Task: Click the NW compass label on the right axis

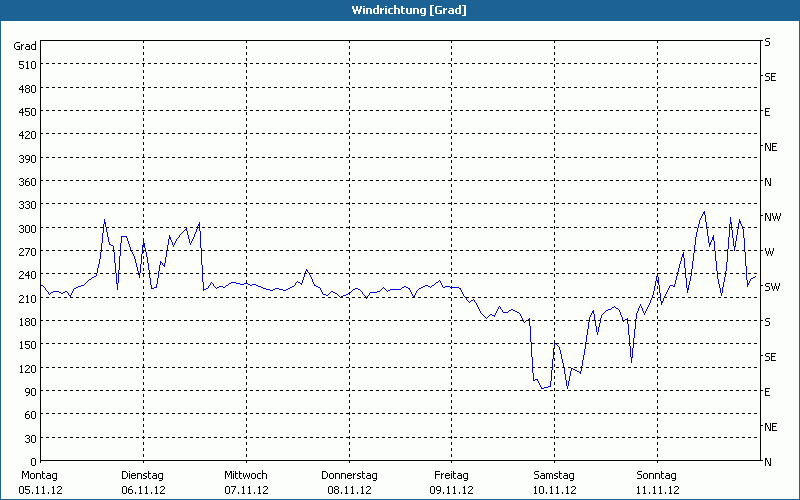Action: coord(772,217)
